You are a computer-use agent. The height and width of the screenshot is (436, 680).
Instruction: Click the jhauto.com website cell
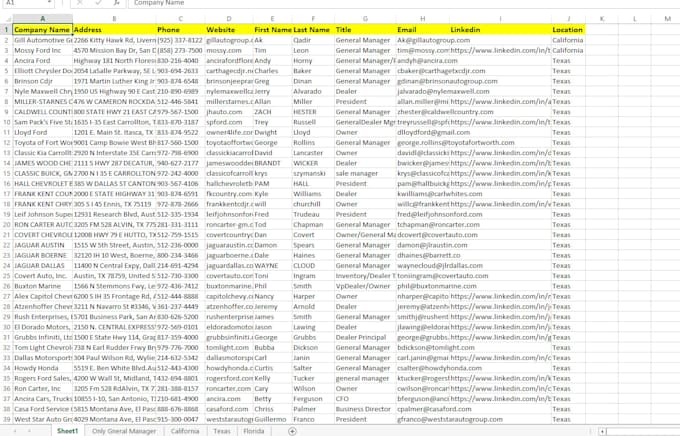coord(229,112)
